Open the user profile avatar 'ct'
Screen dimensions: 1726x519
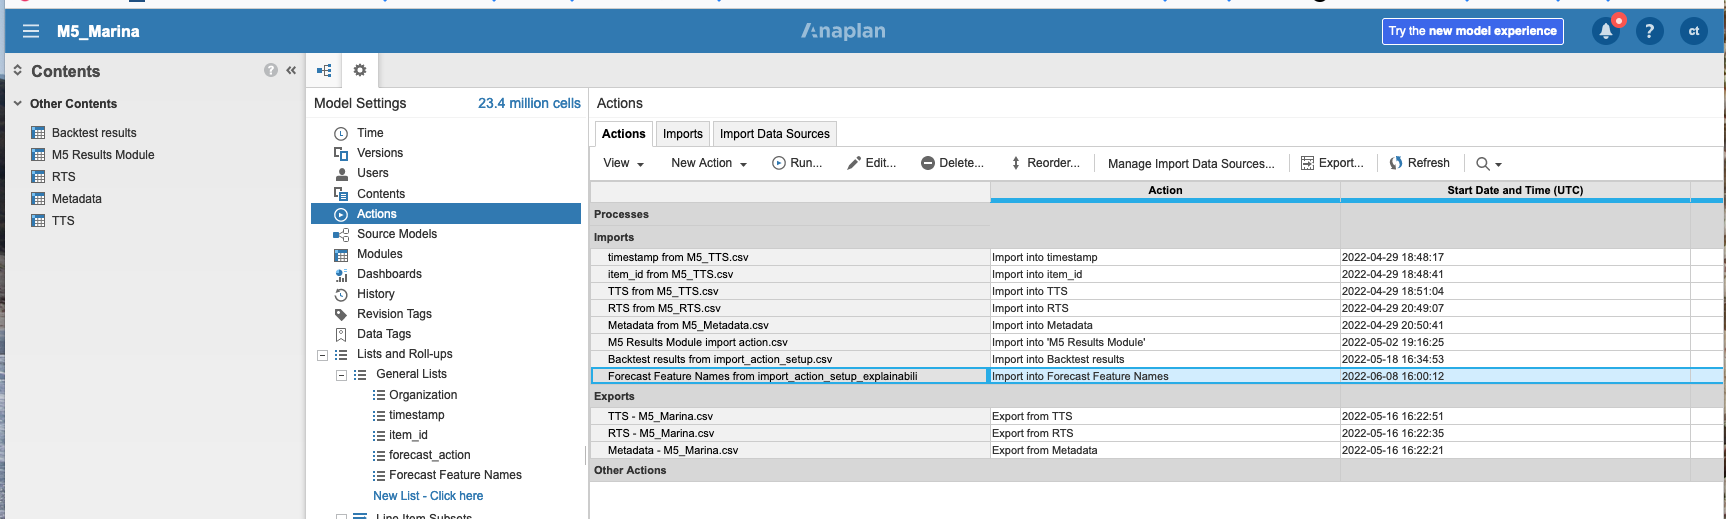click(x=1694, y=31)
